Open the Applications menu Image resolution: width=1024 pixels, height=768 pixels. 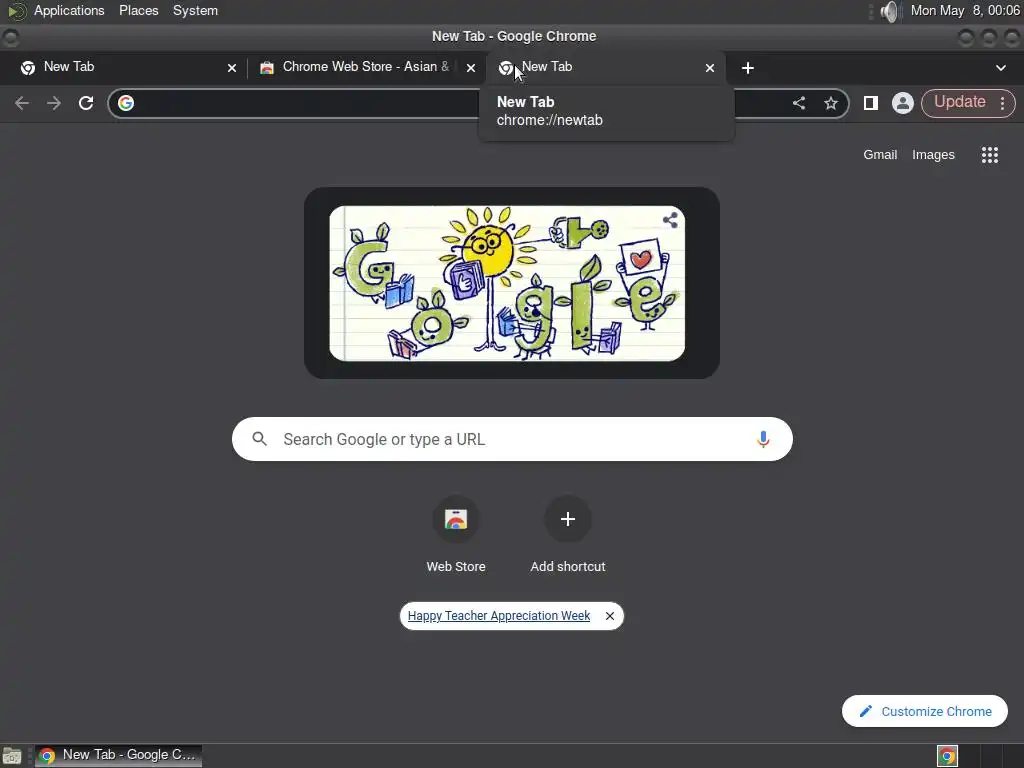pyautogui.click(x=69, y=10)
